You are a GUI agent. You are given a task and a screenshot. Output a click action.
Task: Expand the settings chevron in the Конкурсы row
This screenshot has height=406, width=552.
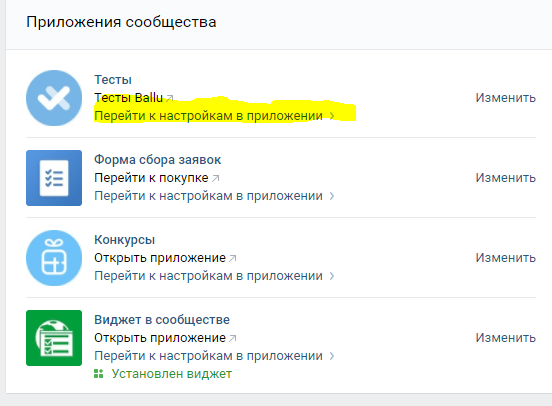pyautogui.click(x=332, y=276)
